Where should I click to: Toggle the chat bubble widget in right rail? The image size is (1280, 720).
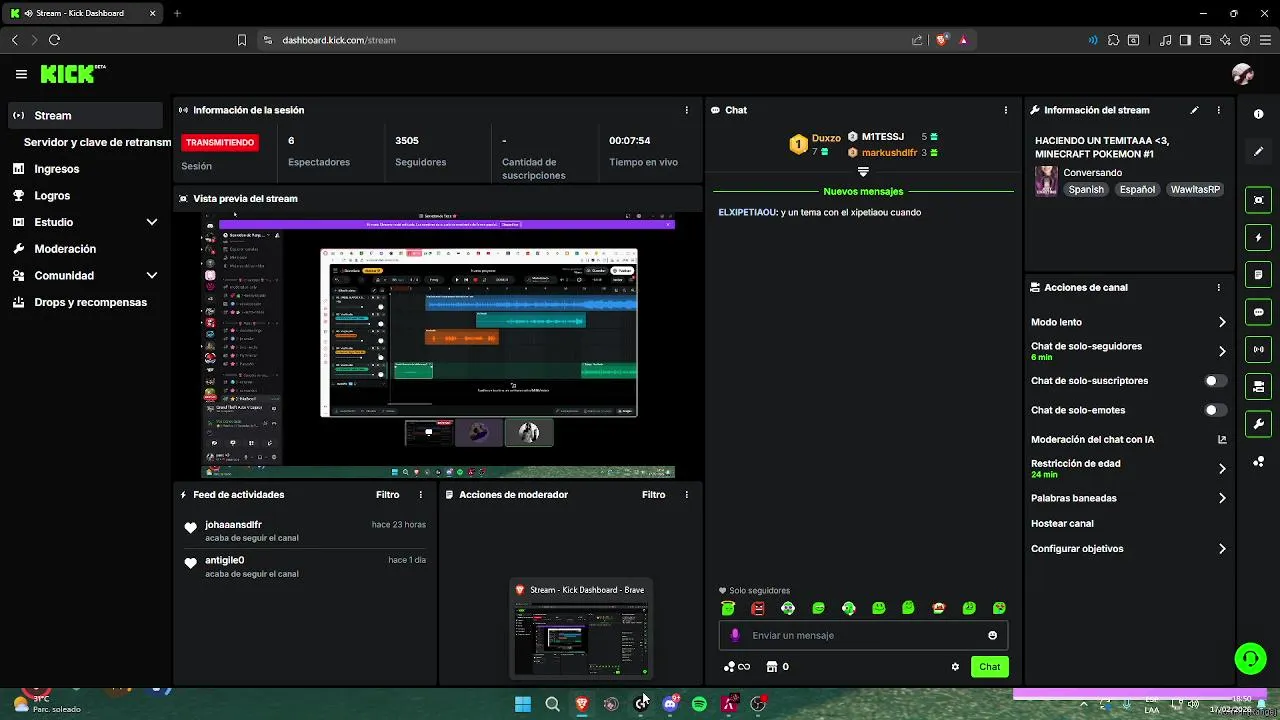[1259, 312]
